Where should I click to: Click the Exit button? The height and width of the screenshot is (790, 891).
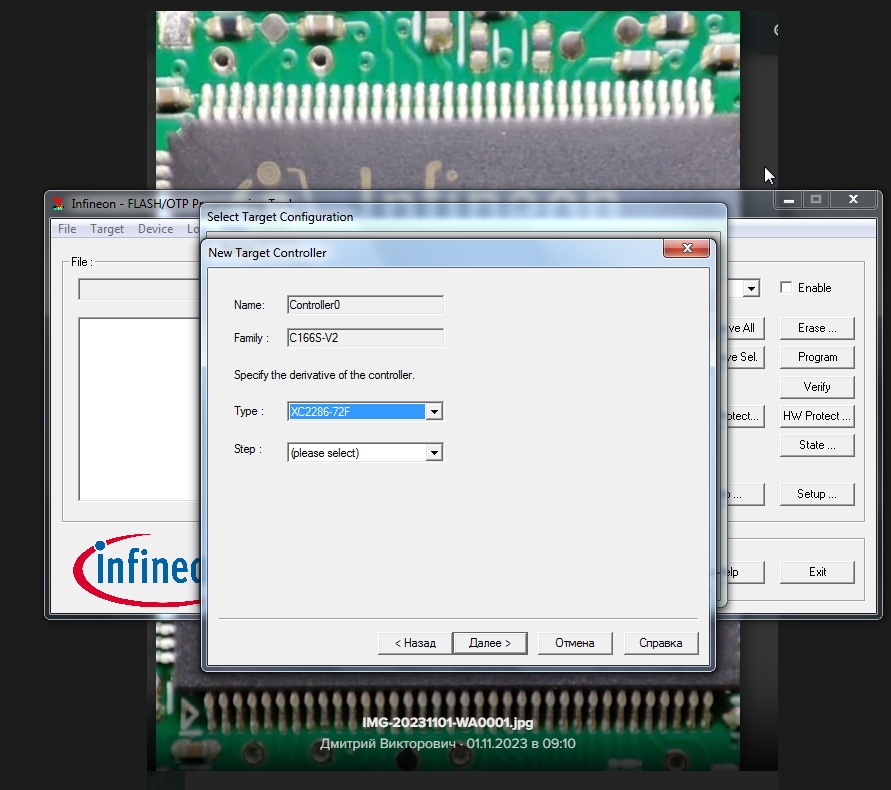(817, 572)
